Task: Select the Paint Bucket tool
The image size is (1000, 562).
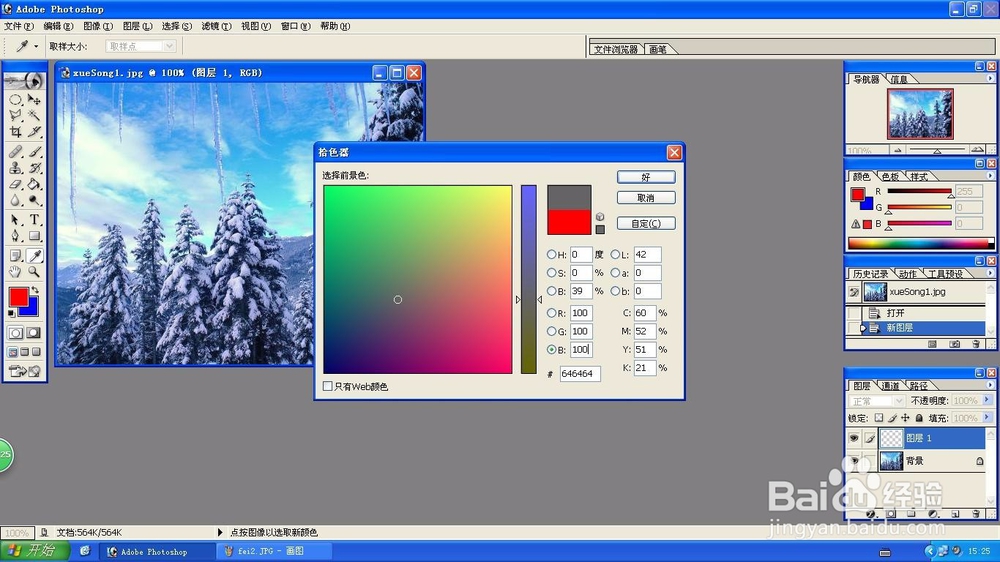Action: click(34, 184)
